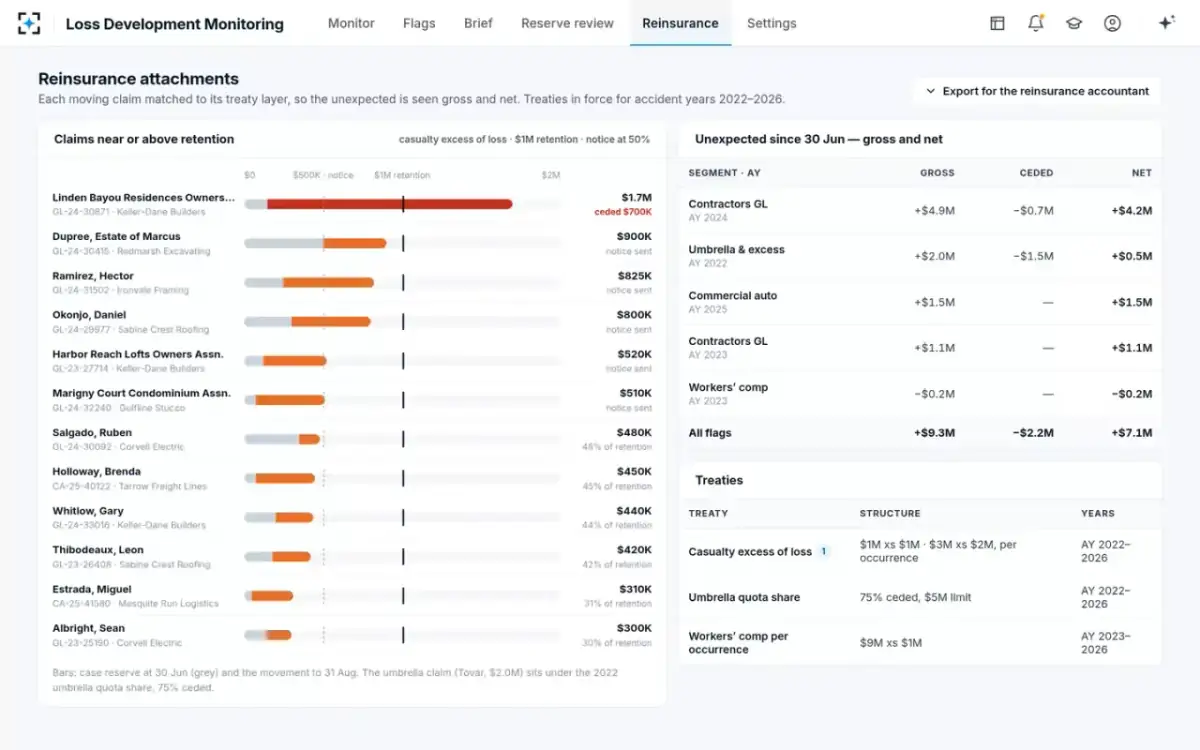Screen dimensions: 1200x750
Task: Click the STRUCTURE column header
Action: (x=890, y=513)
